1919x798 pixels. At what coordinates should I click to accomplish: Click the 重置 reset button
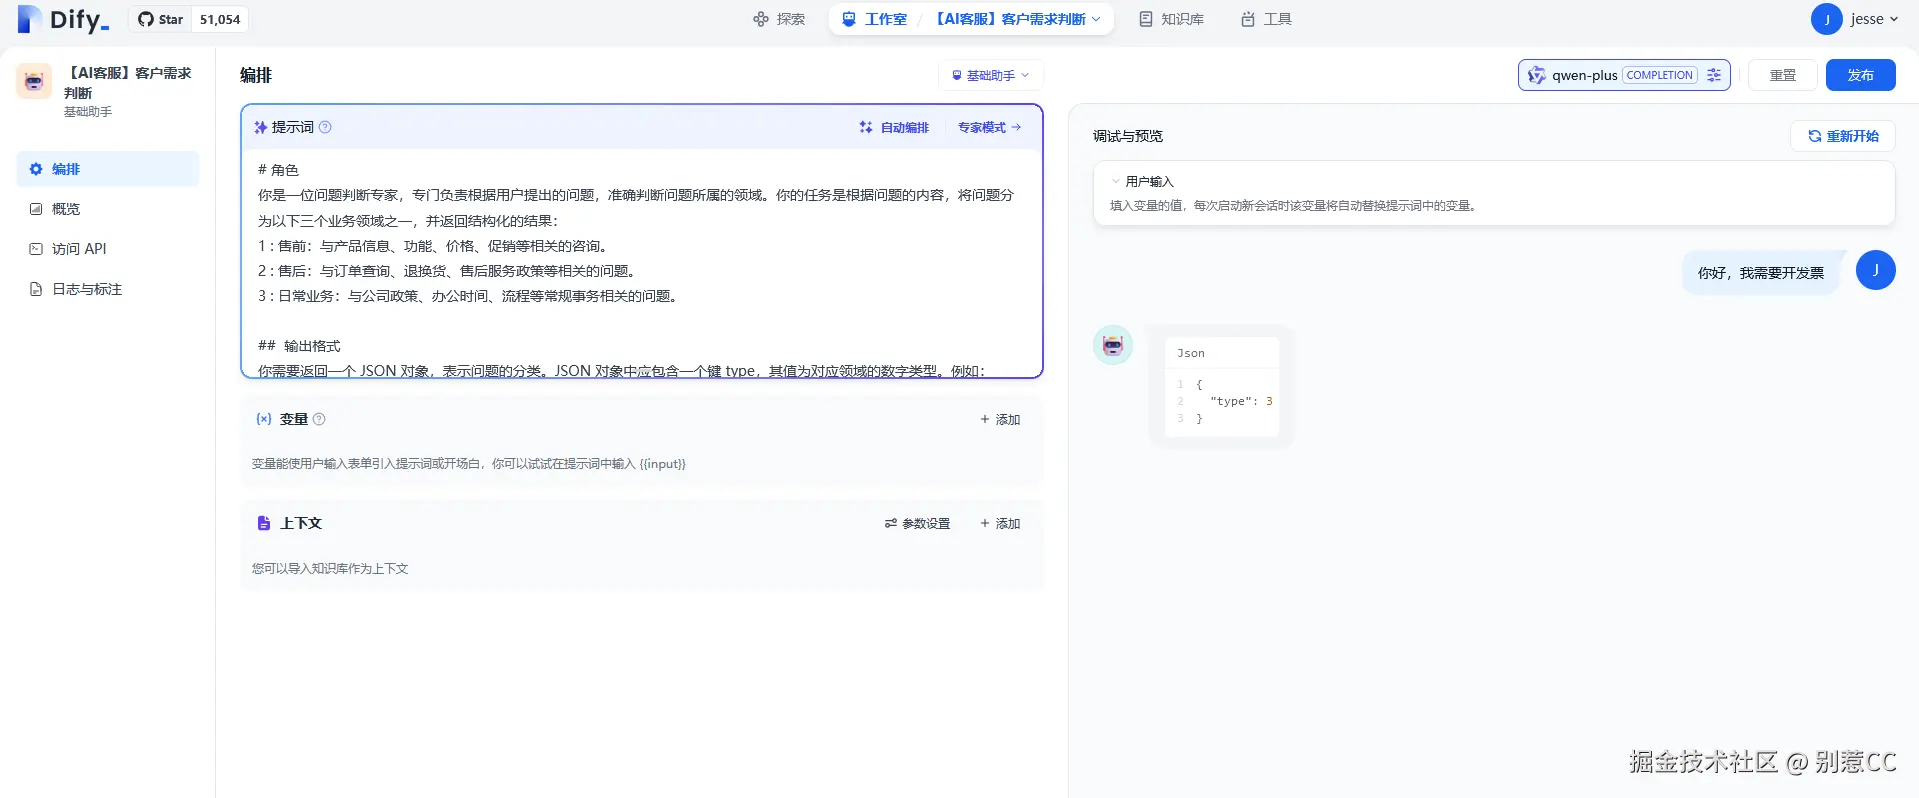point(1782,75)
